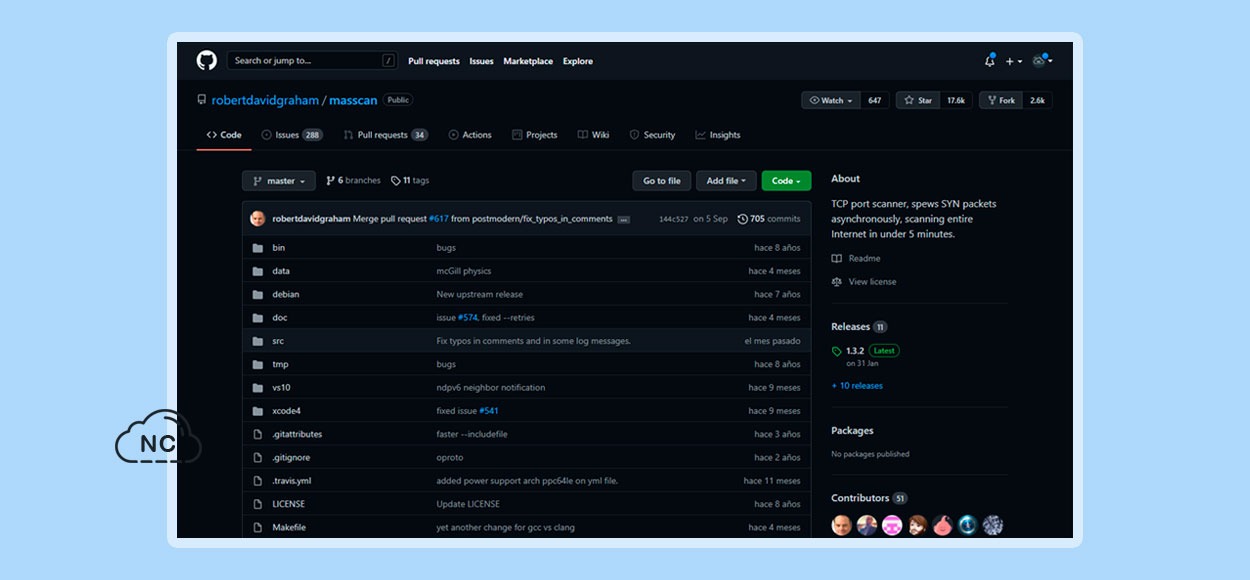
Task: Open the doc folder
Action: [280, 318]
